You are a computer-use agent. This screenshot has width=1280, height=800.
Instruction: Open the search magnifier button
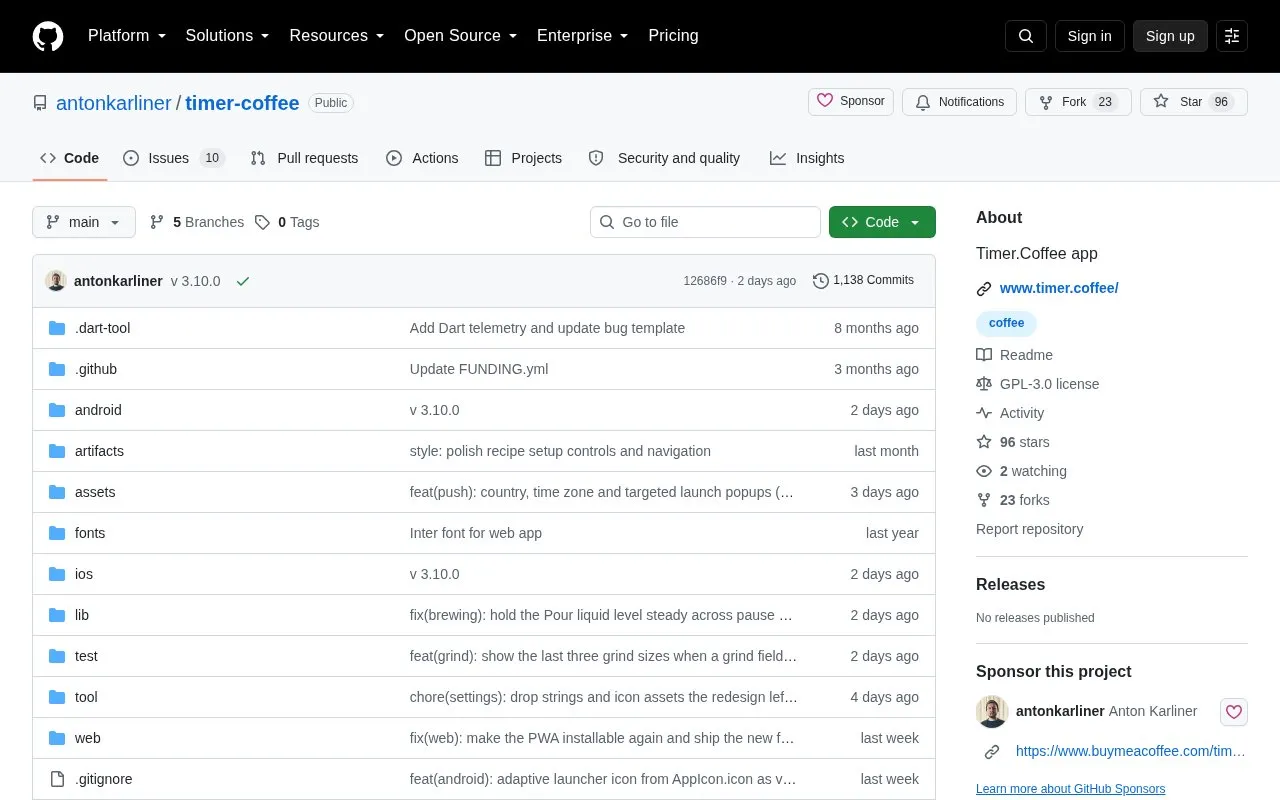tap(1026, 36)
